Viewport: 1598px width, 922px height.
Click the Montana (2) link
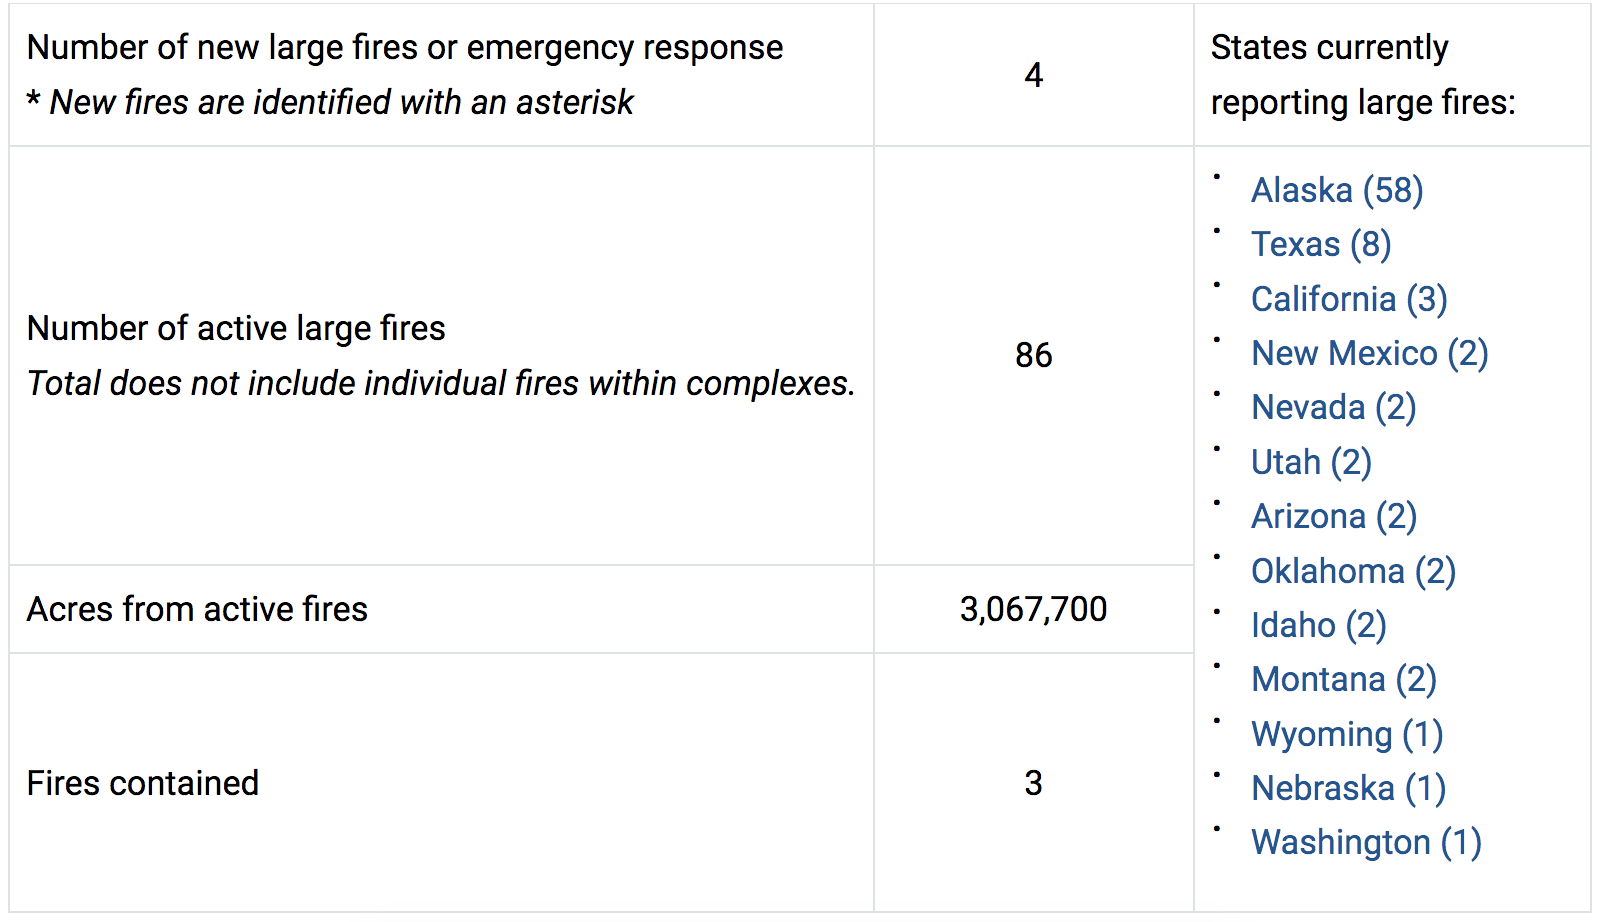tap(1343, 679)
